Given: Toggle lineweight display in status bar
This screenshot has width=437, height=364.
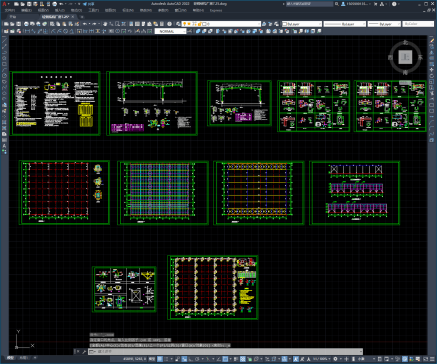Looking at the screenshot, I should 235,359.
